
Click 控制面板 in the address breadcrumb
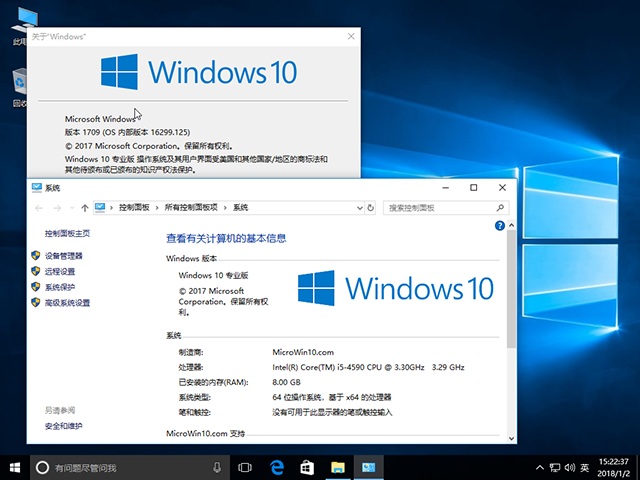click(x=134, y=208)
